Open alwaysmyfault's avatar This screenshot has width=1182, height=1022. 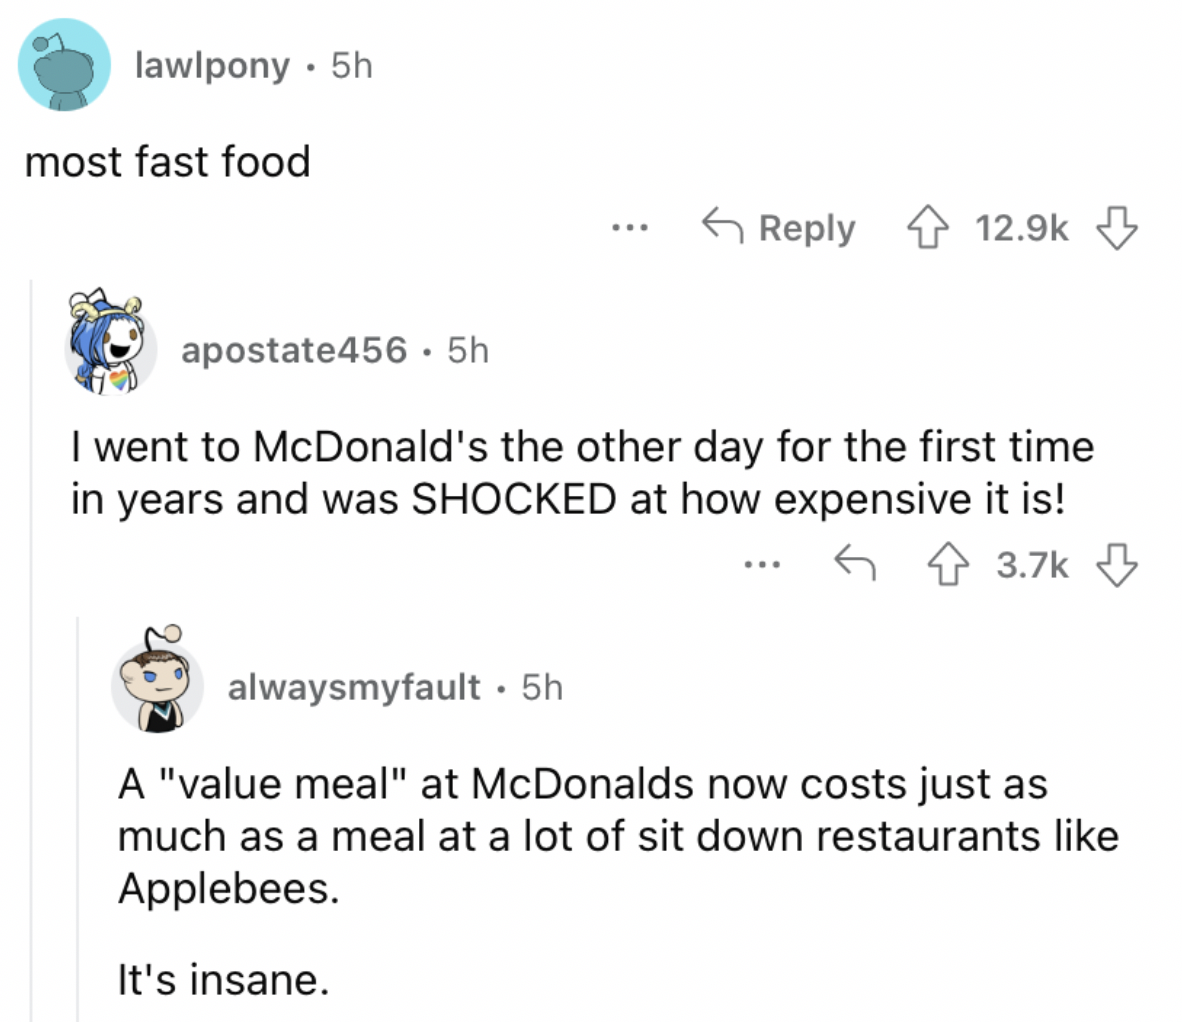tap(158, 680)
